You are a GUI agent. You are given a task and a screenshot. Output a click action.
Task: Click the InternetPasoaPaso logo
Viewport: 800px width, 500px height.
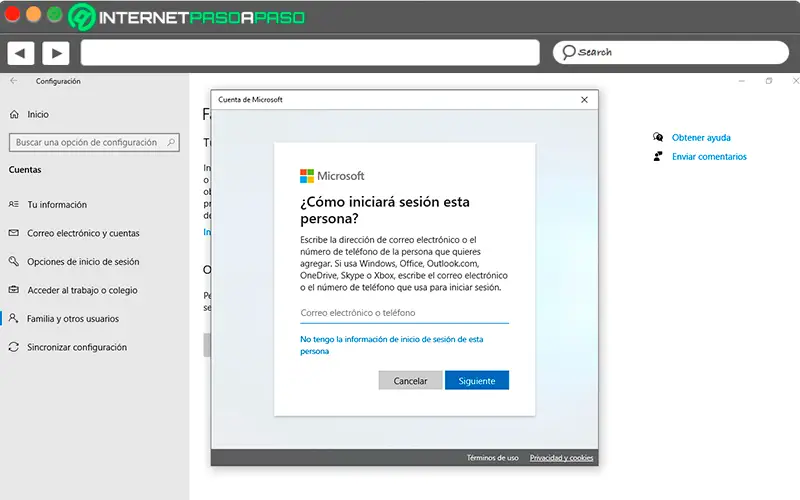pyautogui.click(x=186, y=17)
